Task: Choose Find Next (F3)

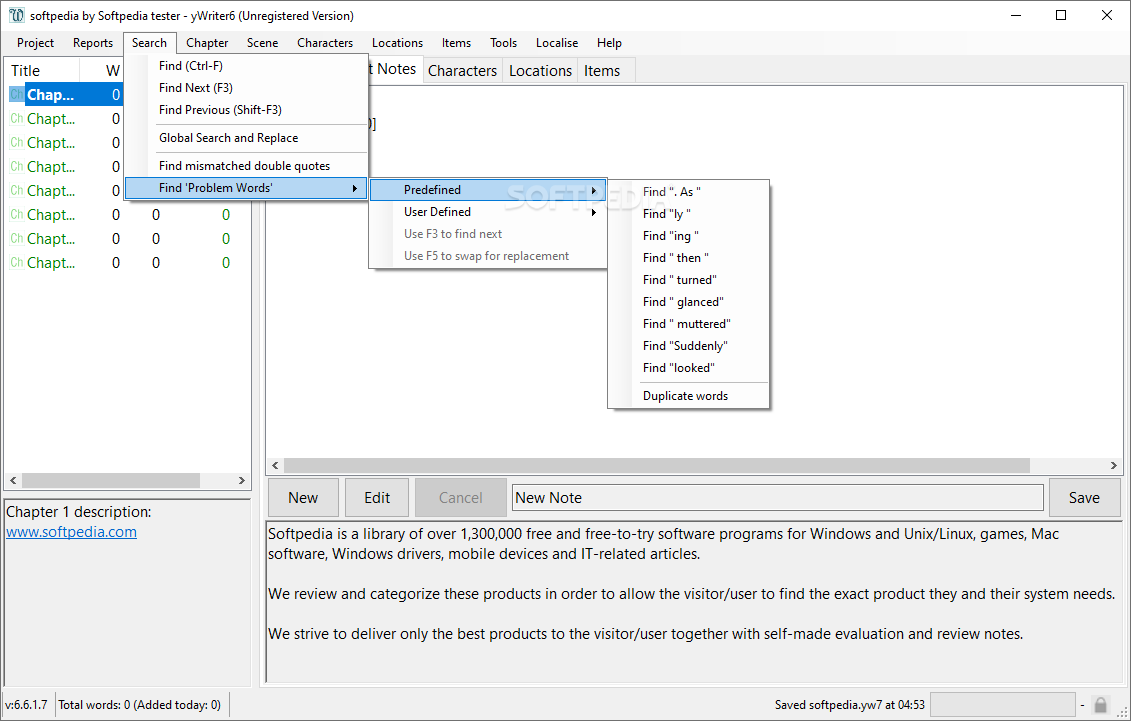Action: (x=246, y=88)
